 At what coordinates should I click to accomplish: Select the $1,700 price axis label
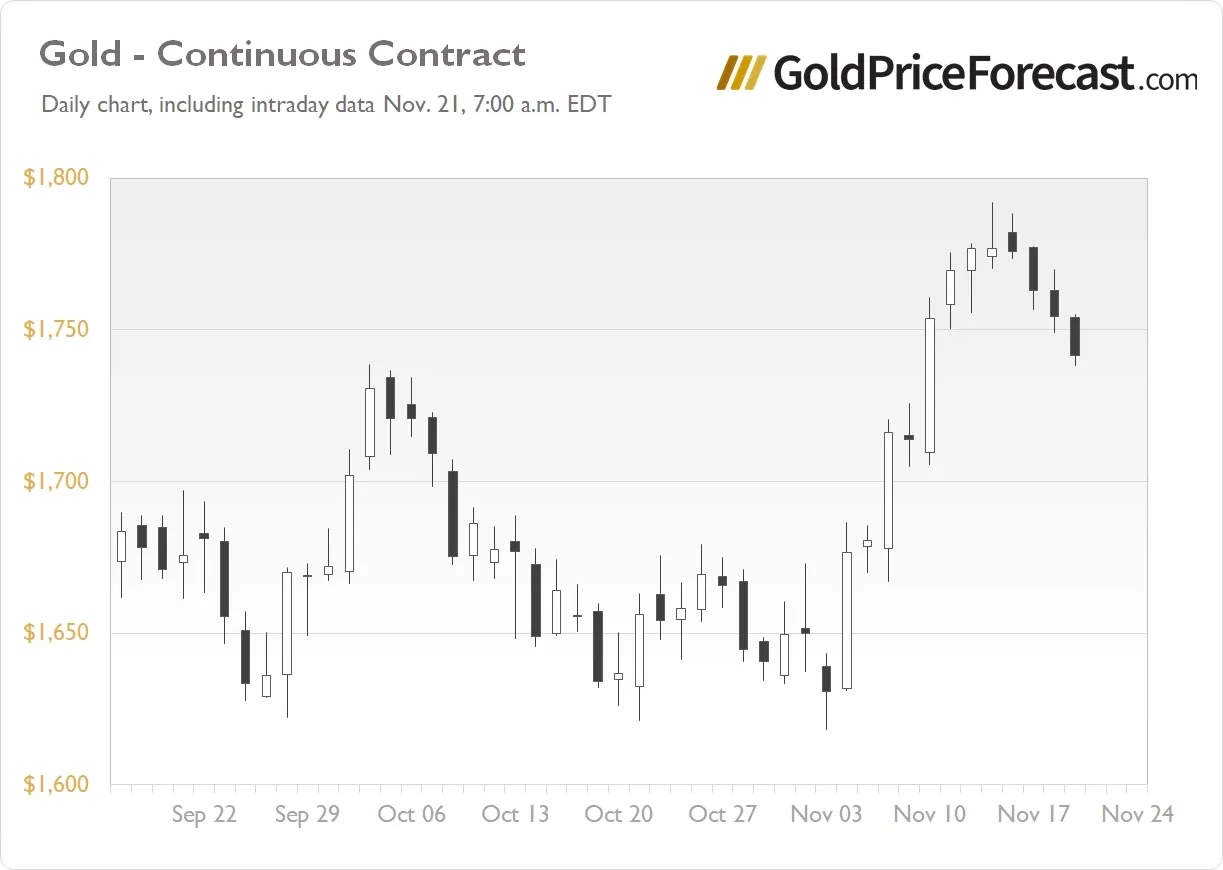coord(56,482)
